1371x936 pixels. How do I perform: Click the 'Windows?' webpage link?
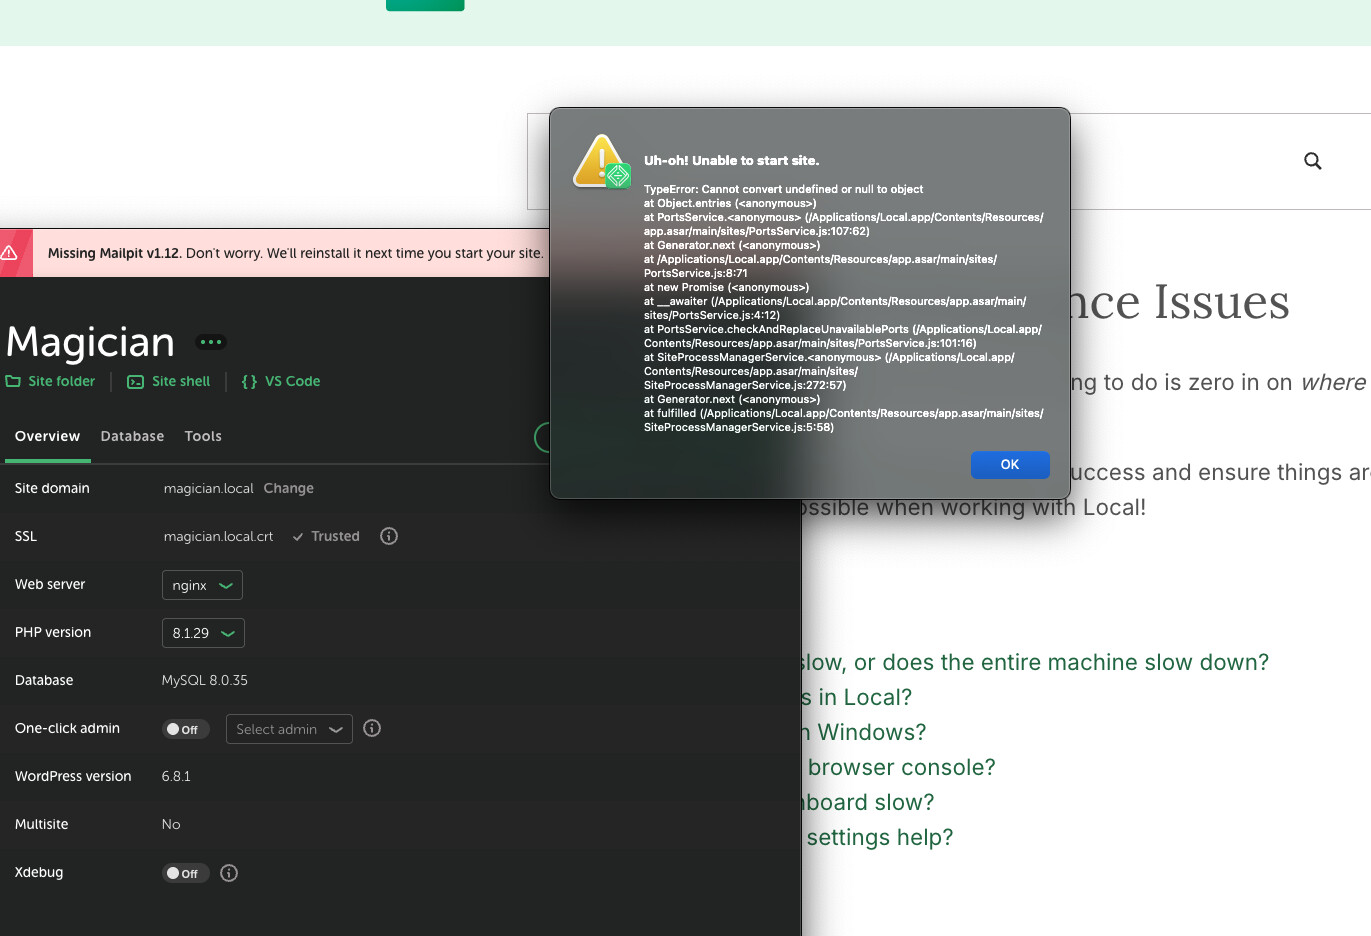864,732
